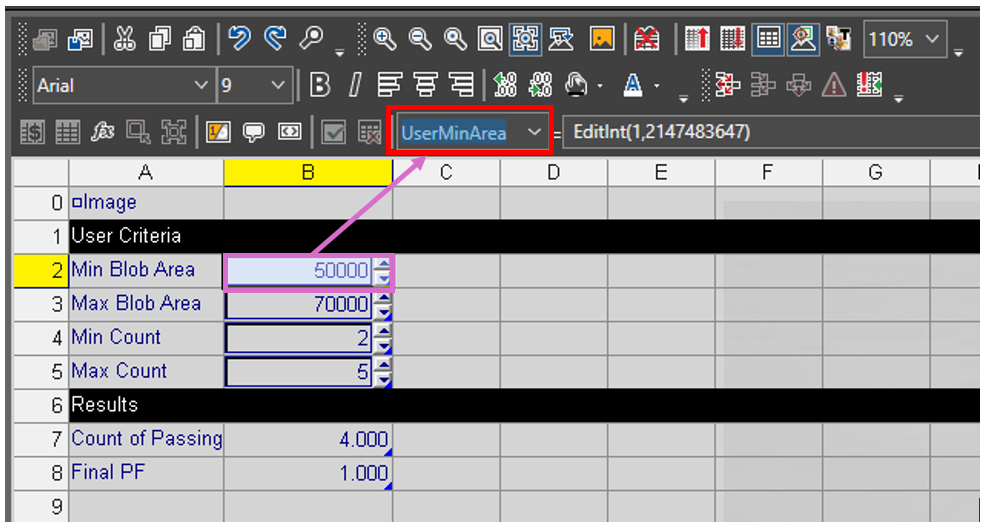
Task: Insert a comment via speech bubble icon
Action: tap(254, 132)
